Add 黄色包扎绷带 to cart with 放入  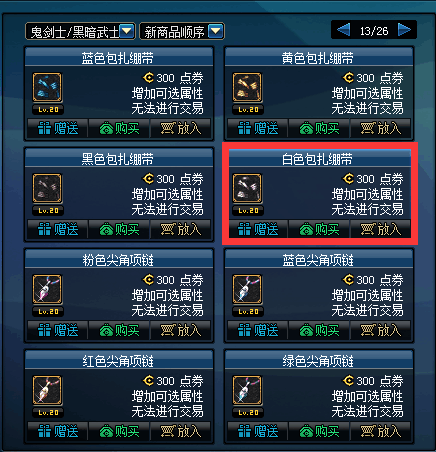(380, 128)
